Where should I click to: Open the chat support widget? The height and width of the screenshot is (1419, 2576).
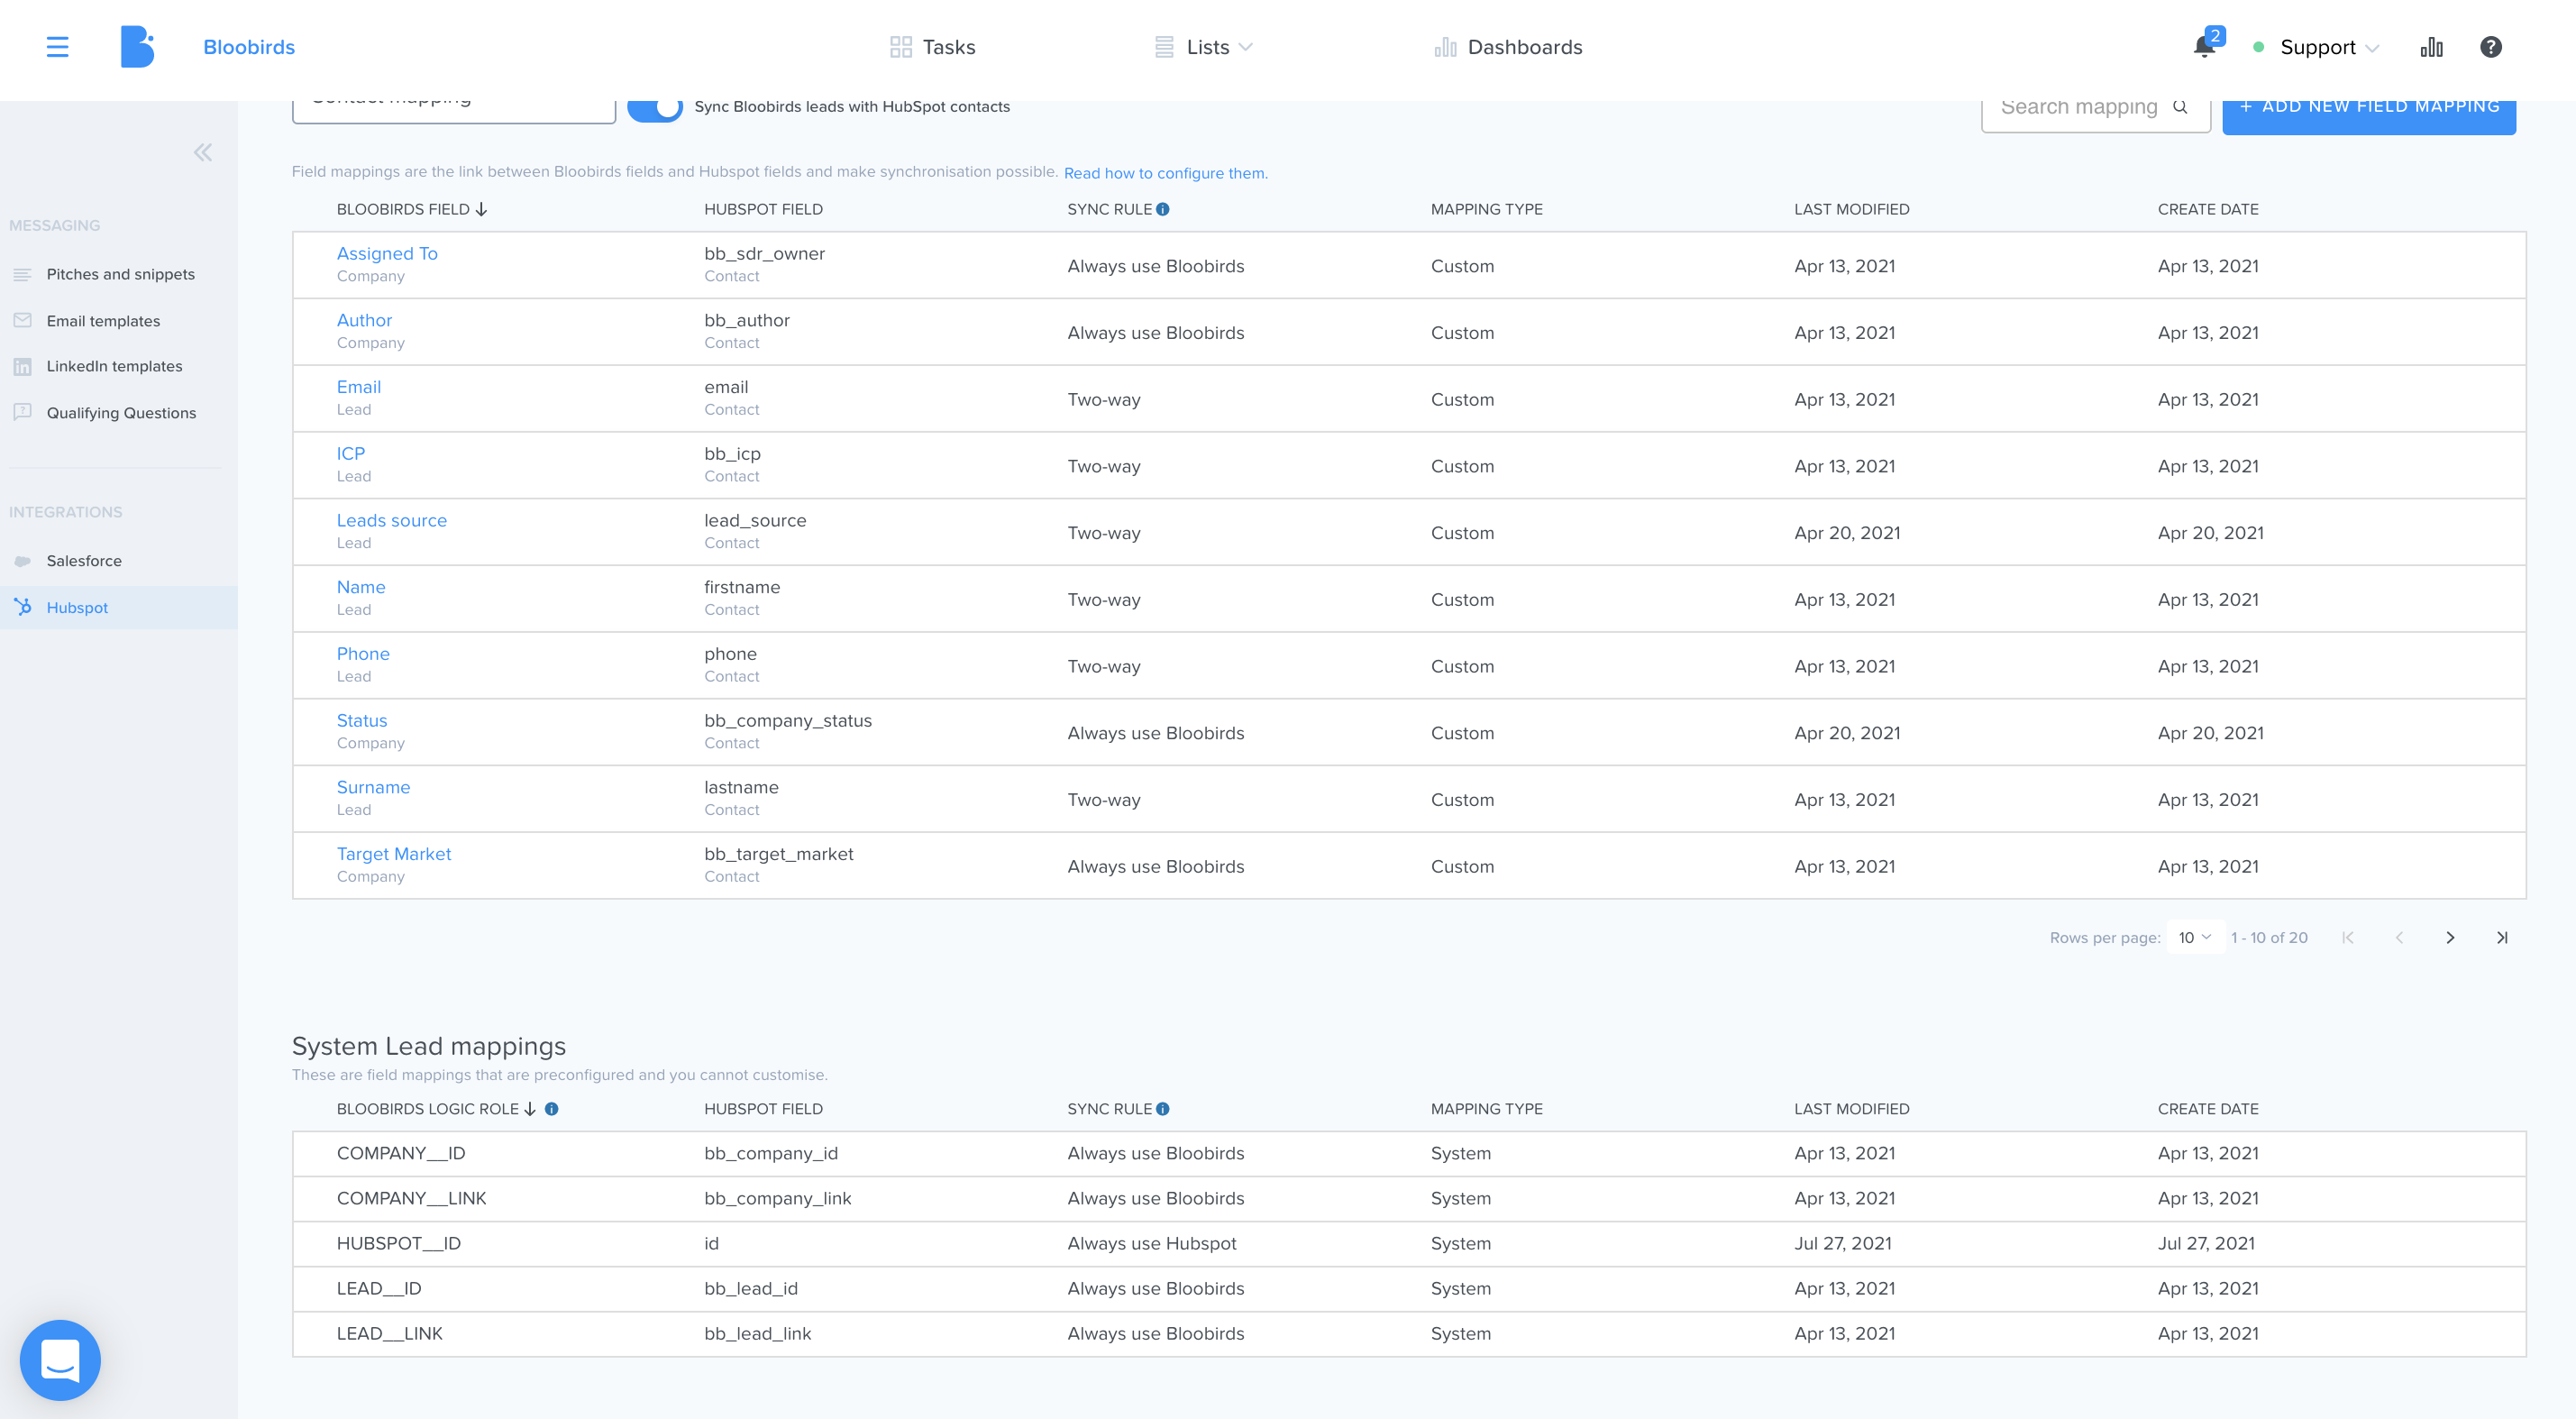tap(60, 1360)
